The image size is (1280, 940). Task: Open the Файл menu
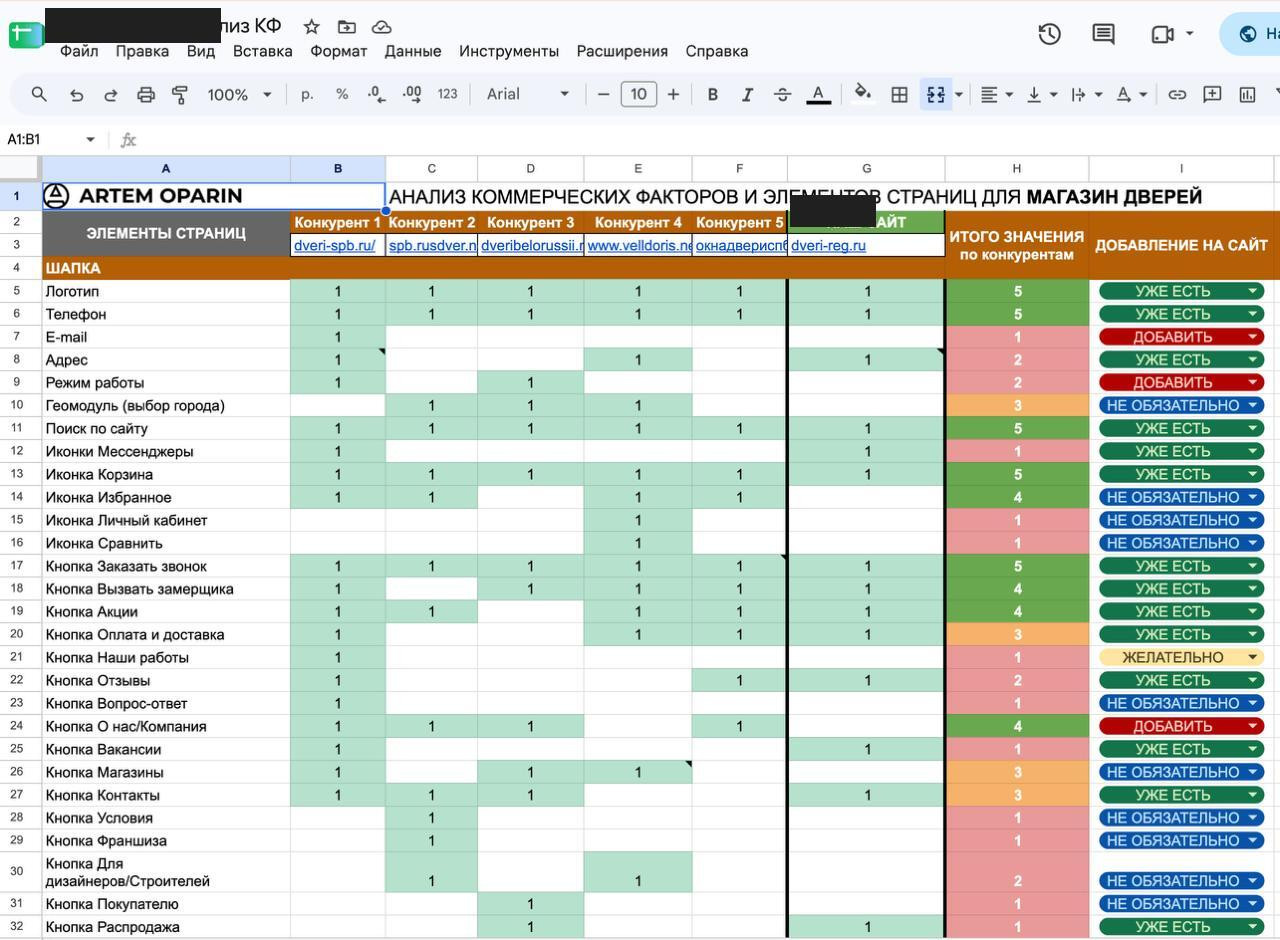coord(79,51)
